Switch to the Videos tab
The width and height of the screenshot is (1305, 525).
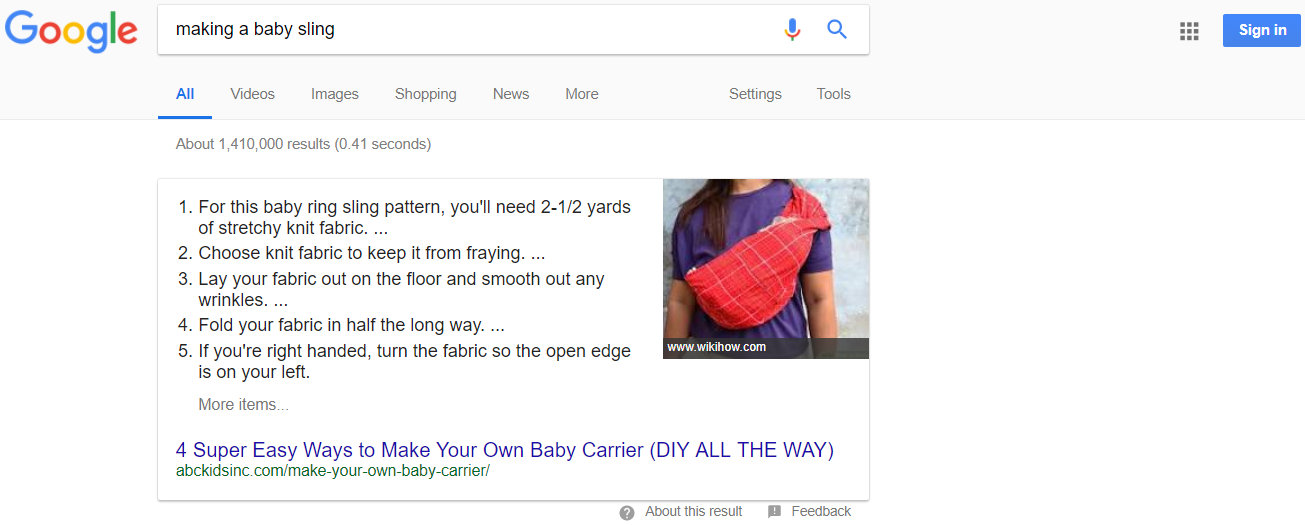252,94
